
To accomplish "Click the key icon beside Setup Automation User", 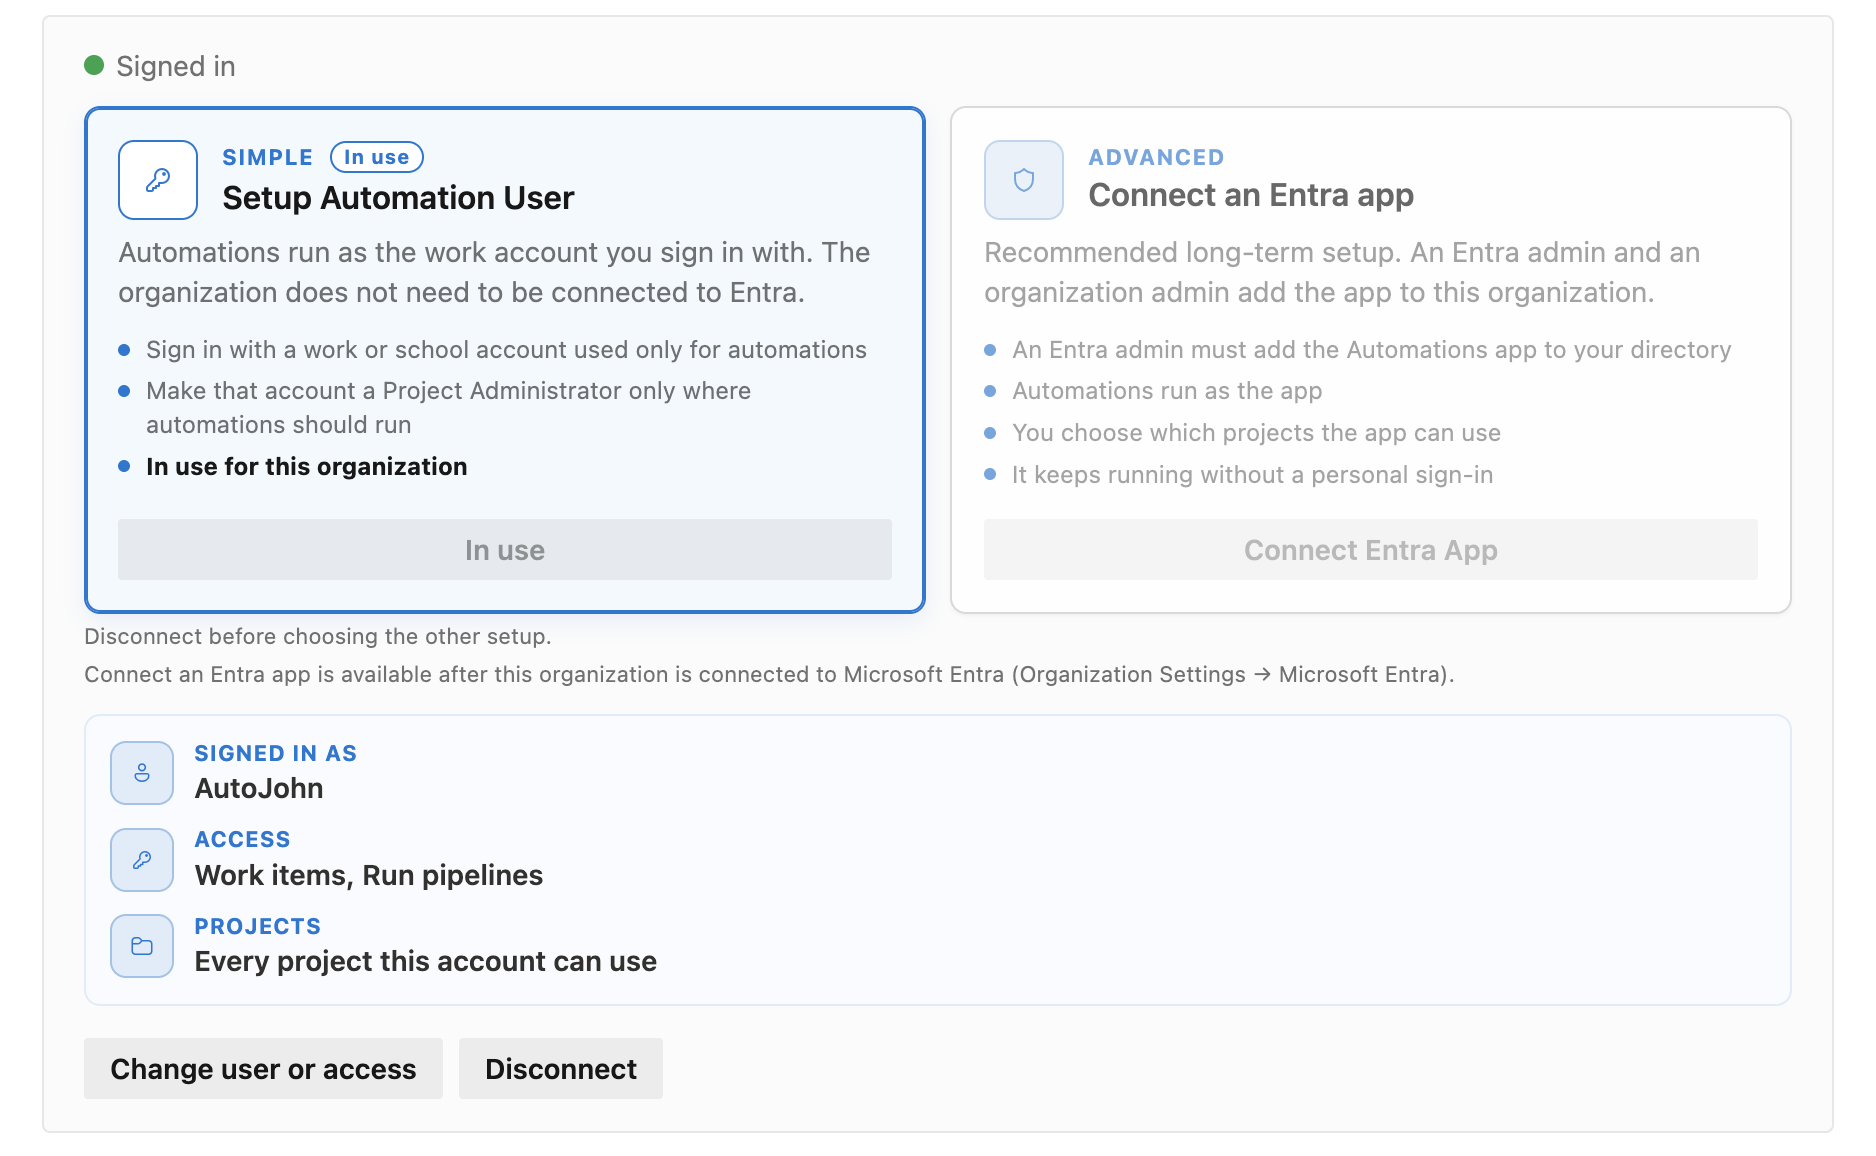I will [158, 180].
